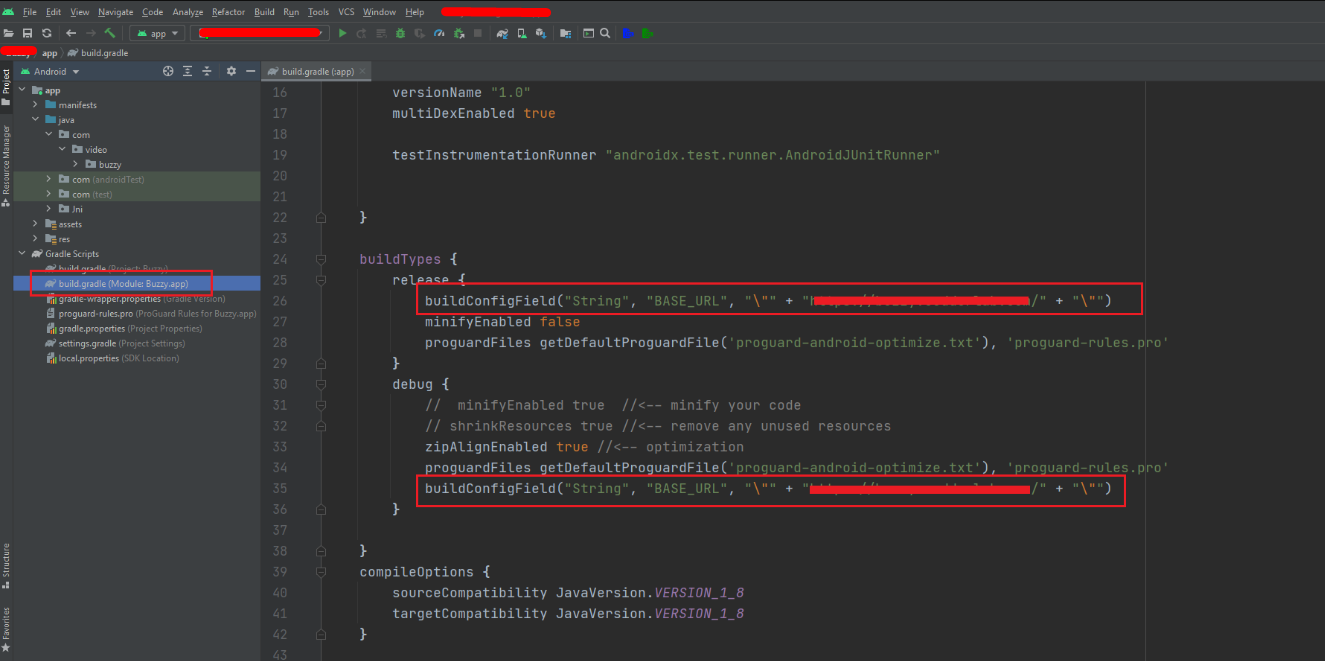Toggle fold marker at compileOptions line

click(x=321, y=572)
